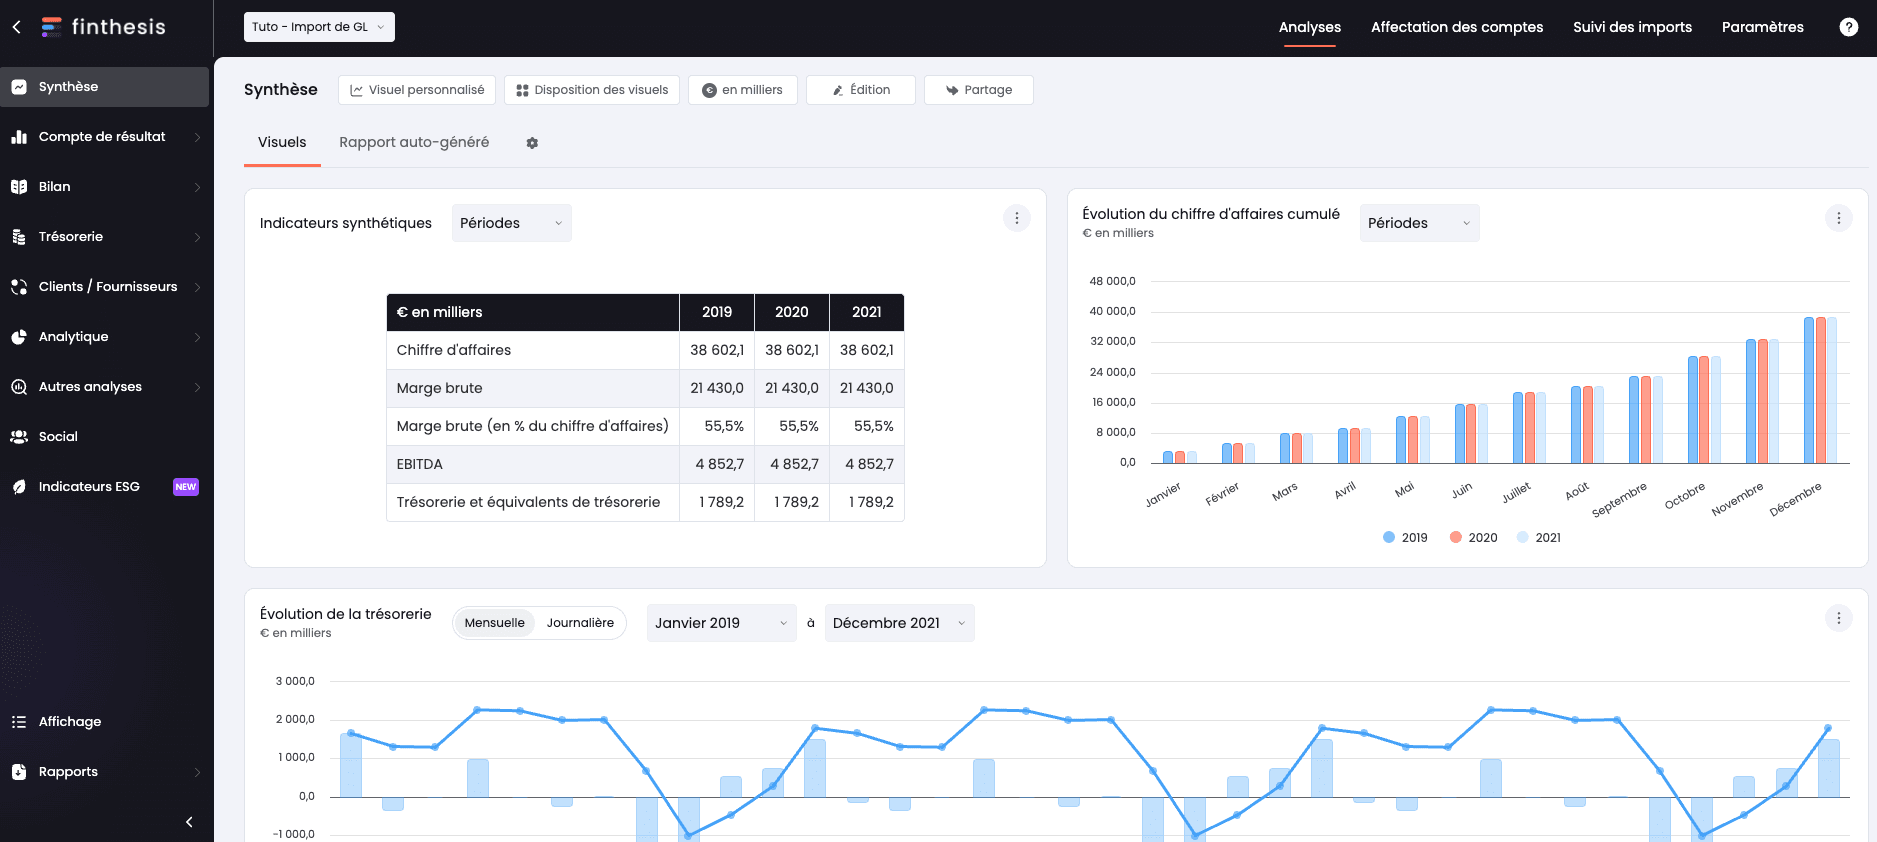Open settings gear next to Rapport auto-généré
Screen dimensions: 1877x842
coord(532,143)
